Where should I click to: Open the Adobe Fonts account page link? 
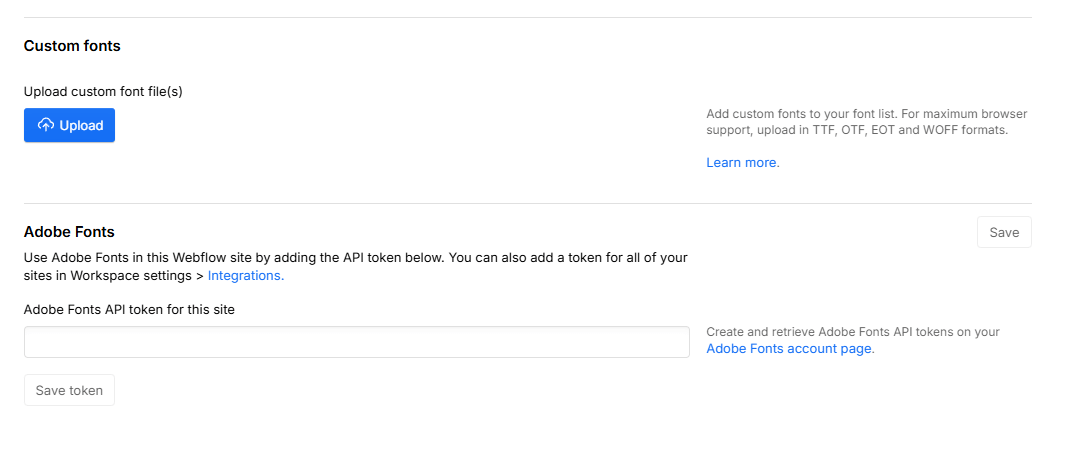789,349
